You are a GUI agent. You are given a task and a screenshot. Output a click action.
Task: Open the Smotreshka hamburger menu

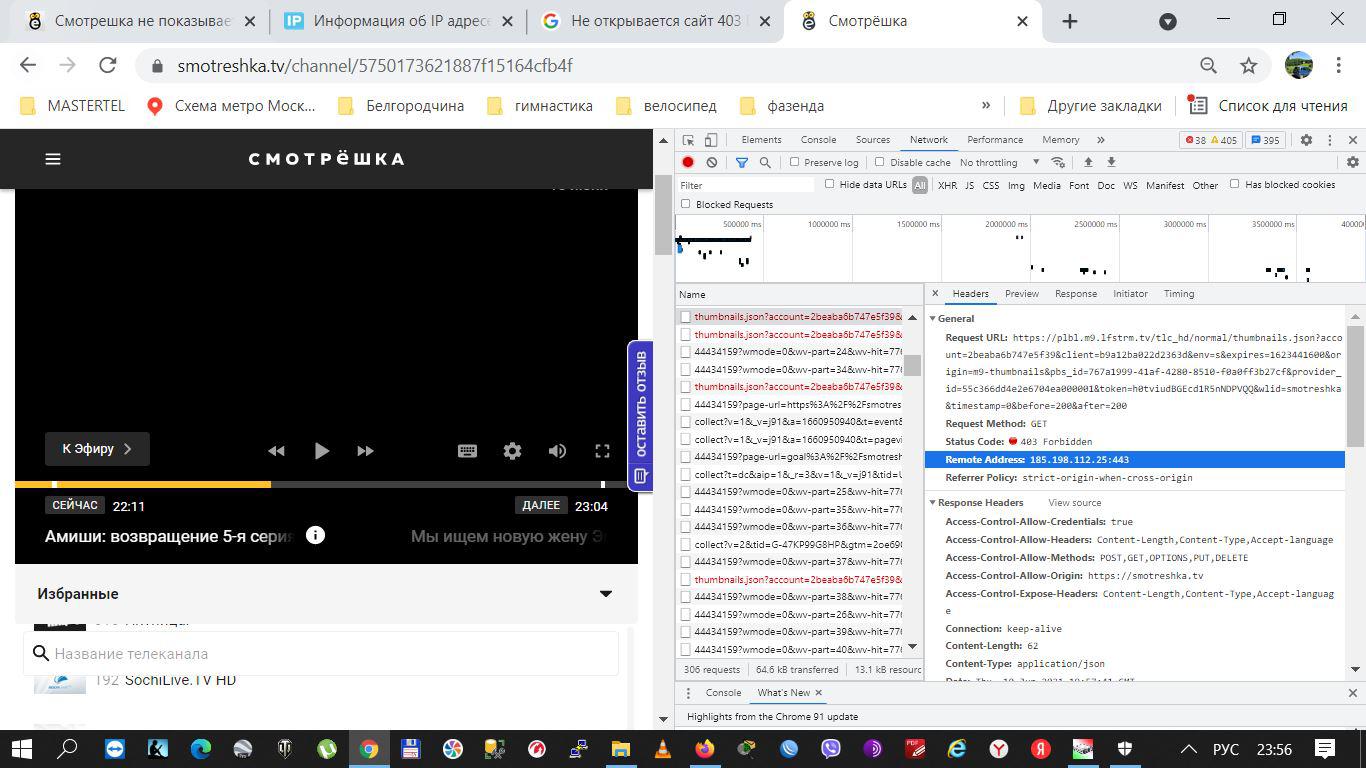[x=53, y=159]
